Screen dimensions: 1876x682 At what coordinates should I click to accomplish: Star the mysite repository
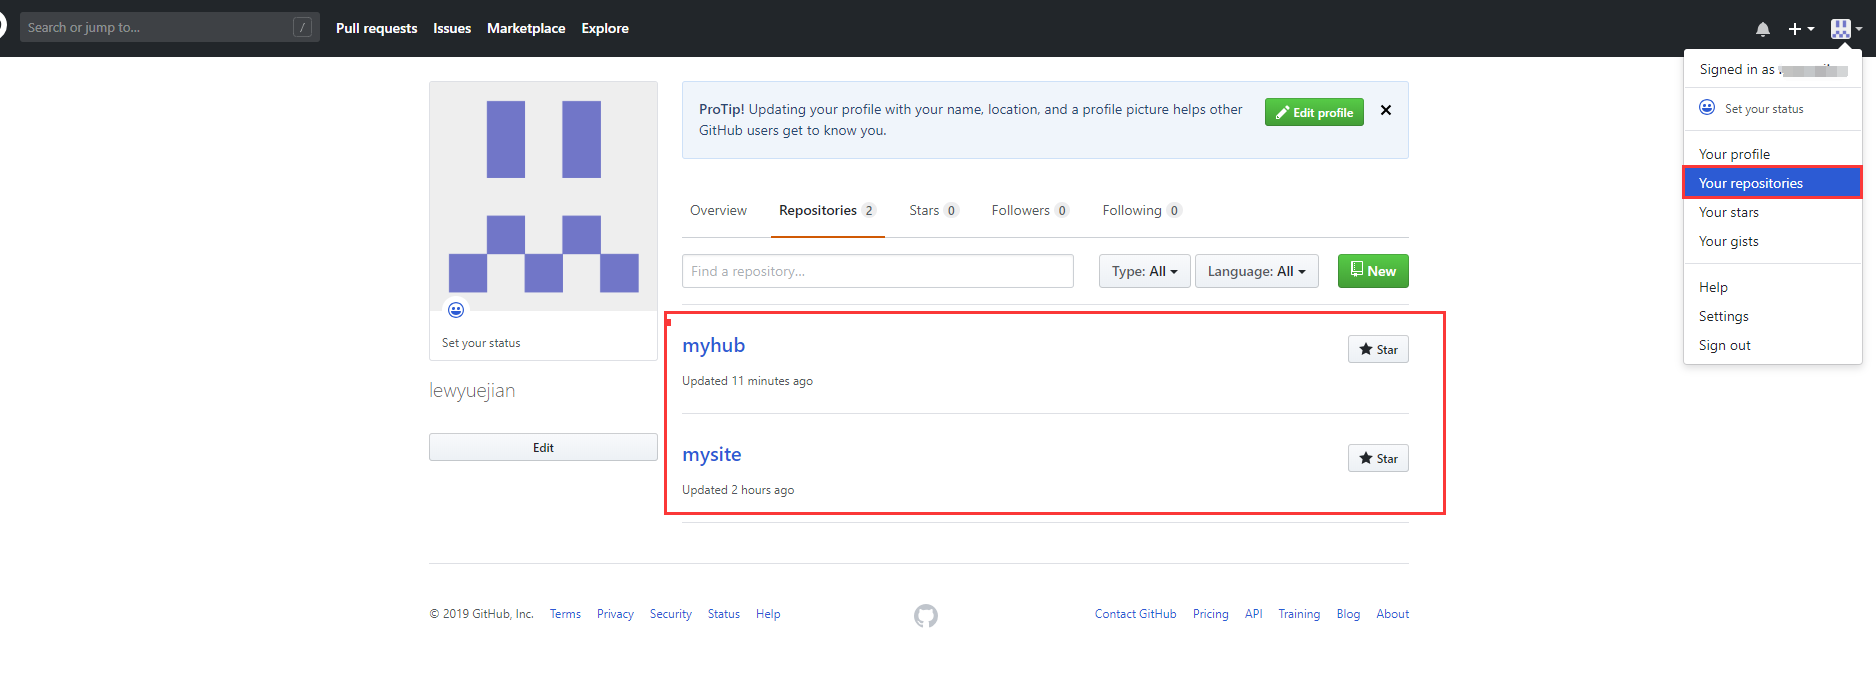click(1378, 458)
